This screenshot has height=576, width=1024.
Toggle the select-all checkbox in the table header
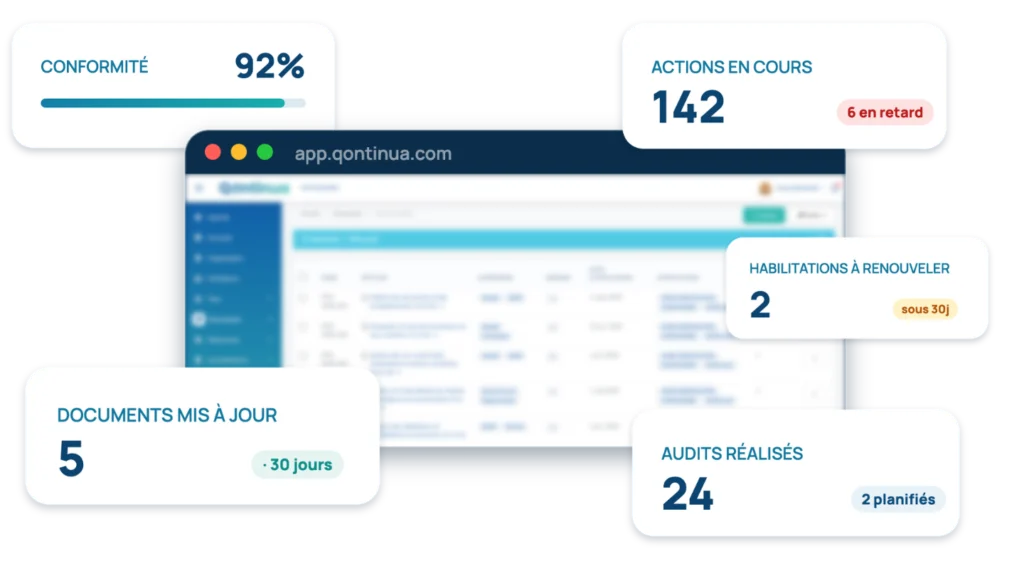[x=302, y=277]
